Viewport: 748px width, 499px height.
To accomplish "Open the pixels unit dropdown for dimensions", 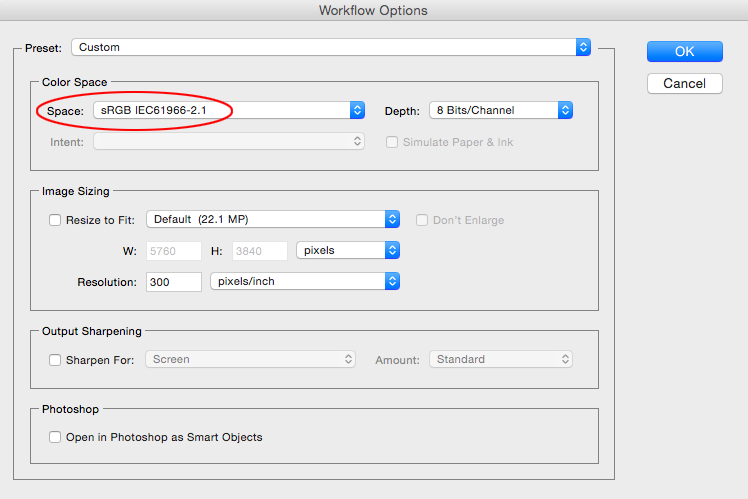I will 347,250.
